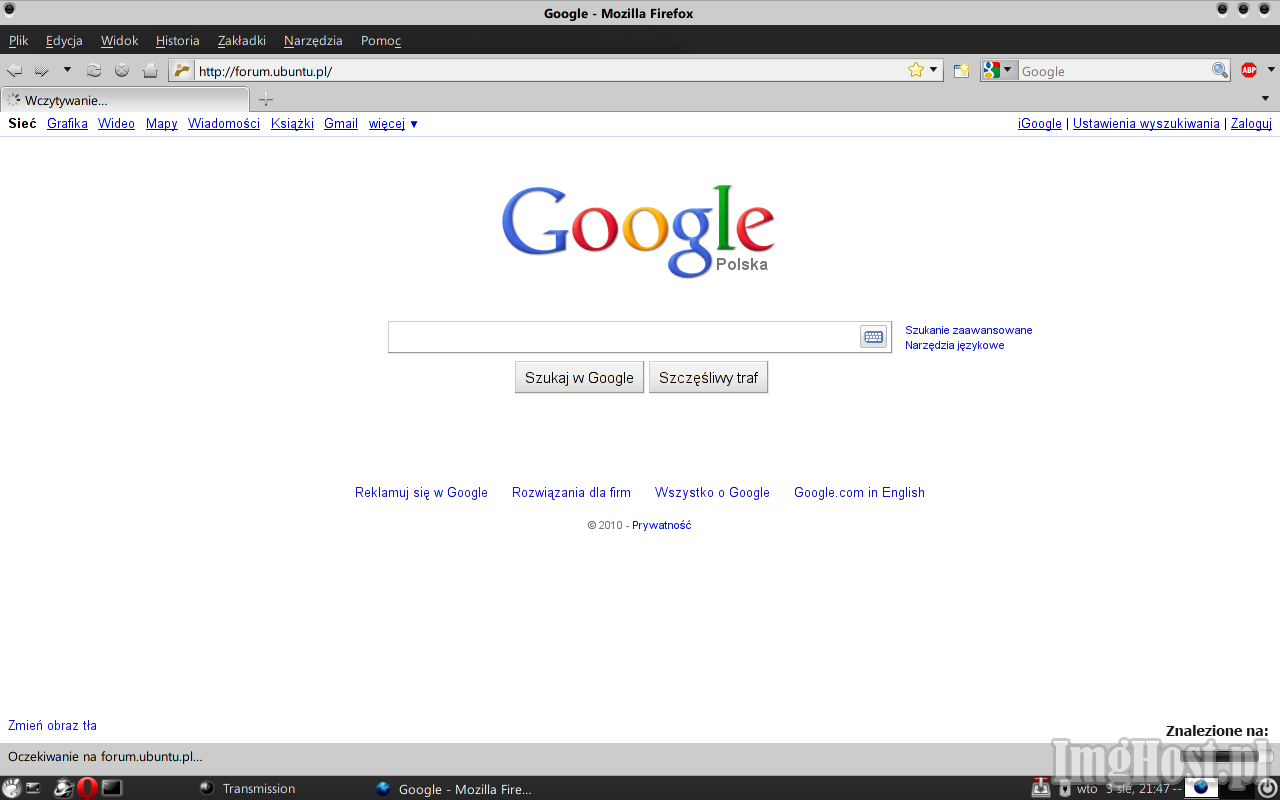Click the Zmień obraz tła link

point(52,725)
